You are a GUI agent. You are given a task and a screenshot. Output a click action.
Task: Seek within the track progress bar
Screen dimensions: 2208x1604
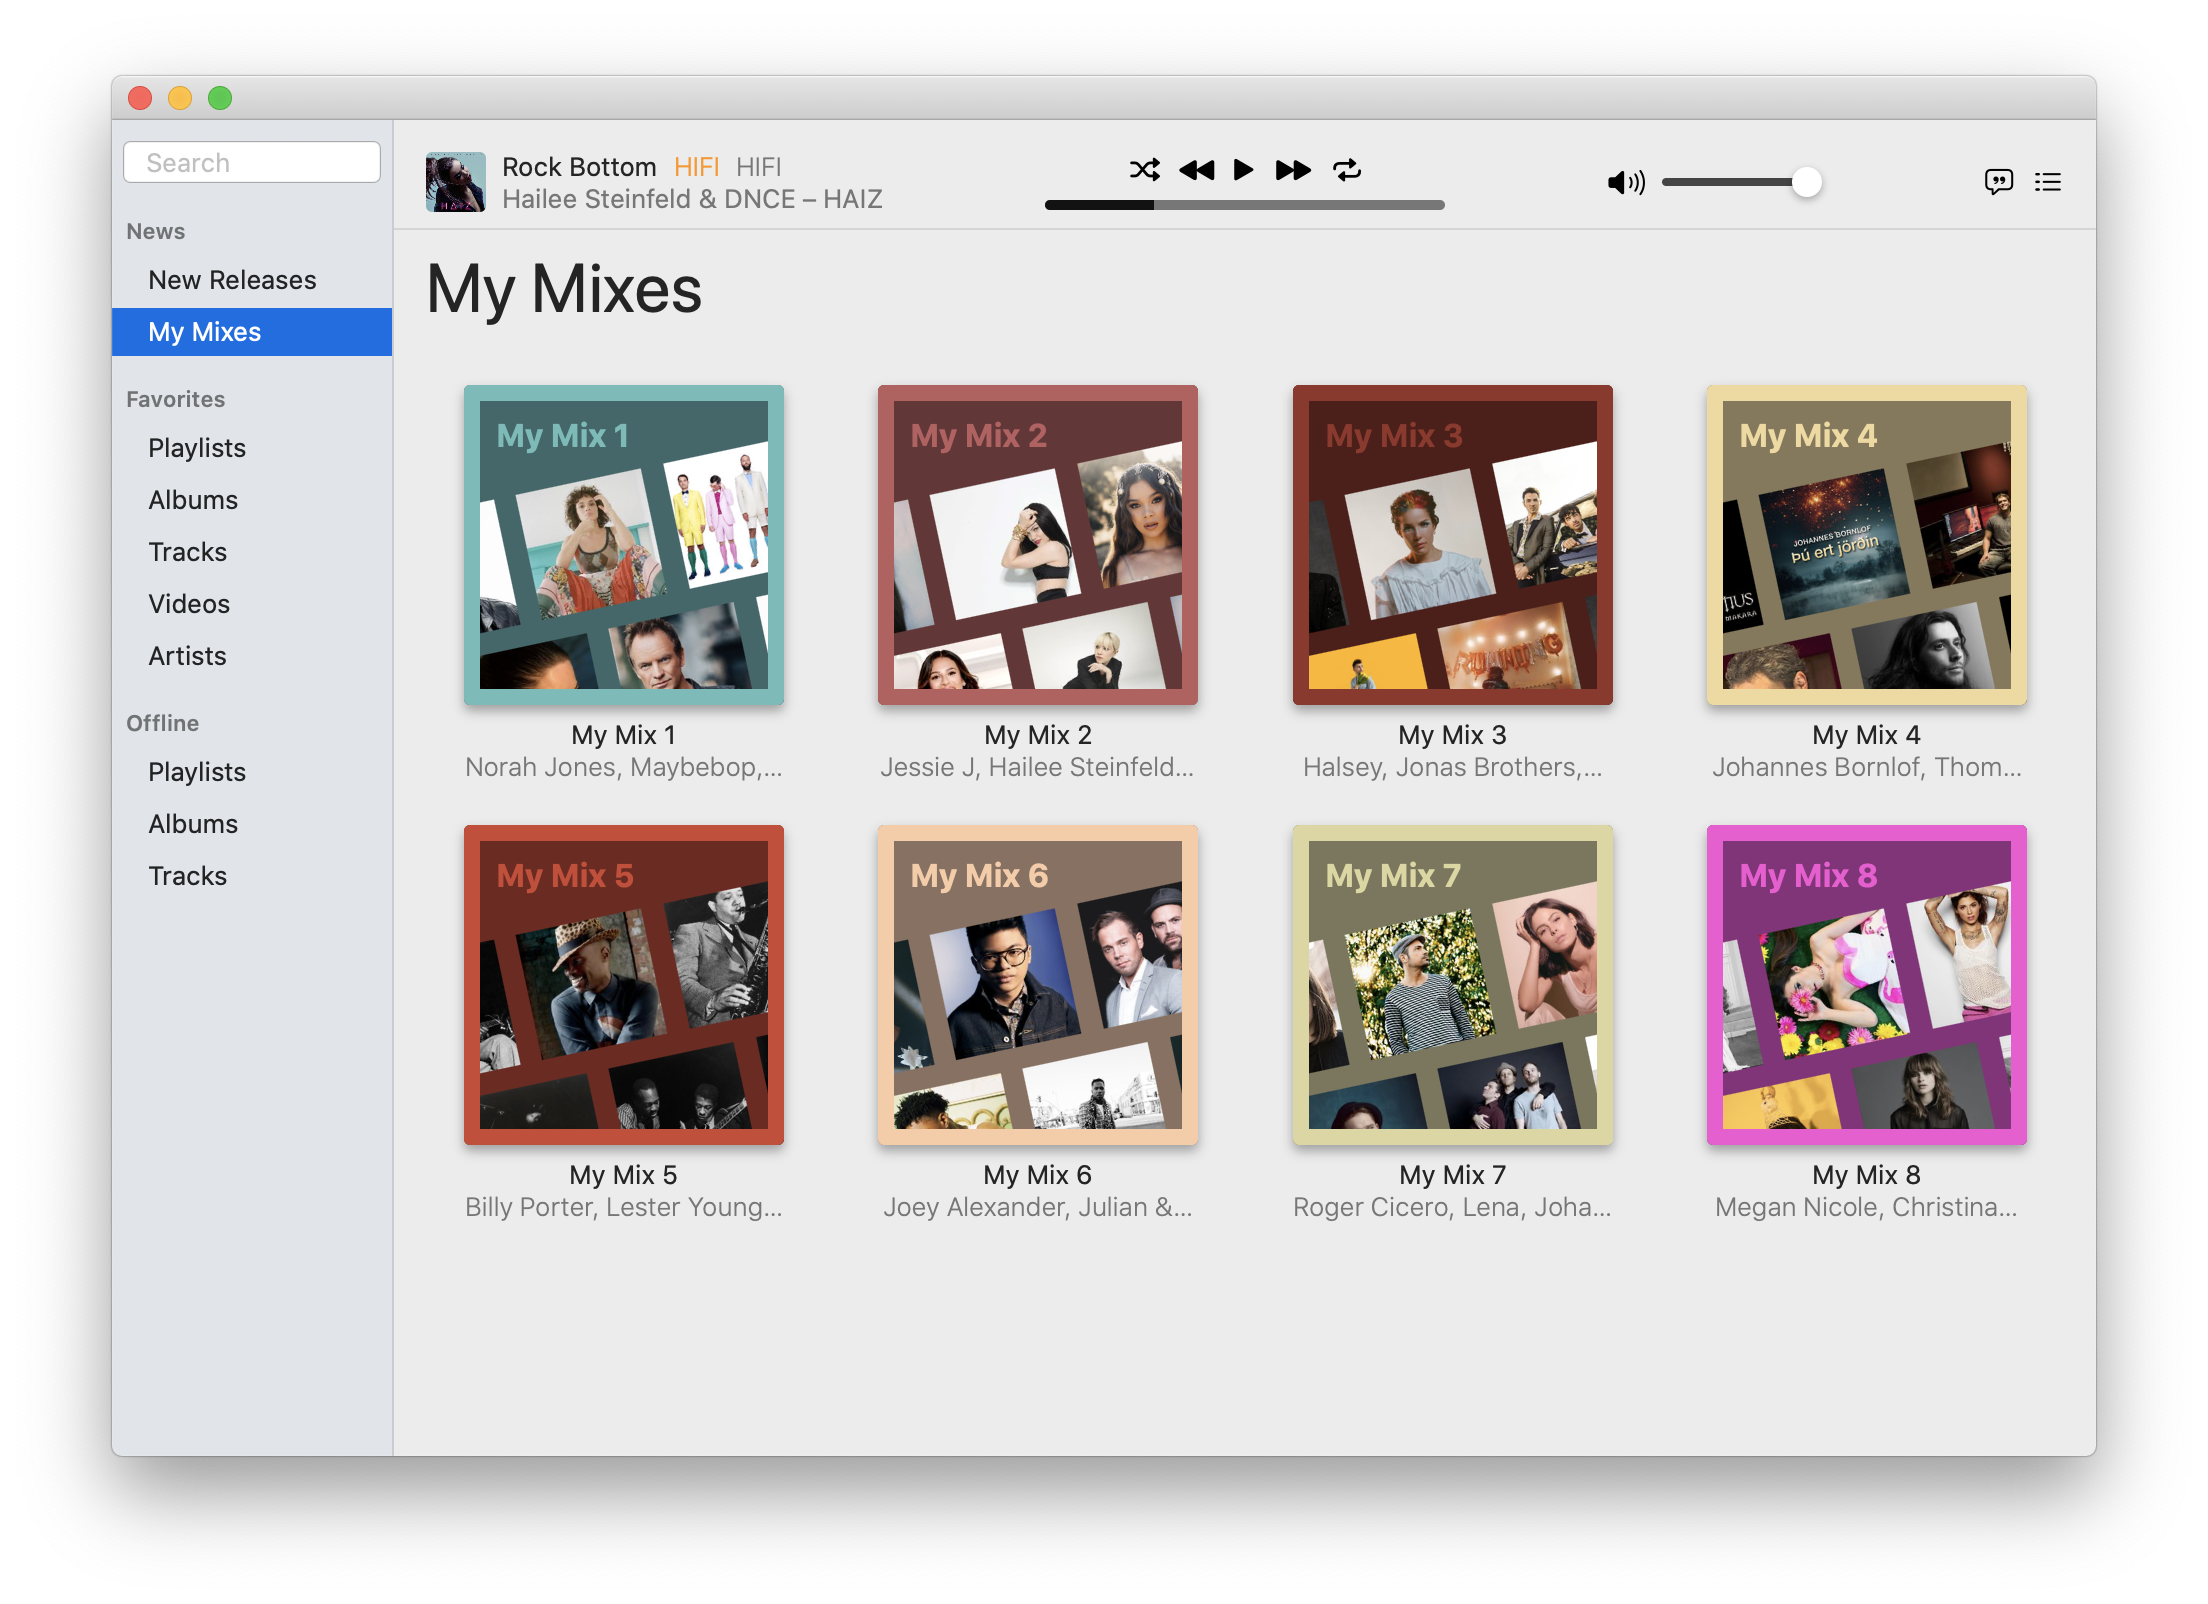(x=1244, y=205)
